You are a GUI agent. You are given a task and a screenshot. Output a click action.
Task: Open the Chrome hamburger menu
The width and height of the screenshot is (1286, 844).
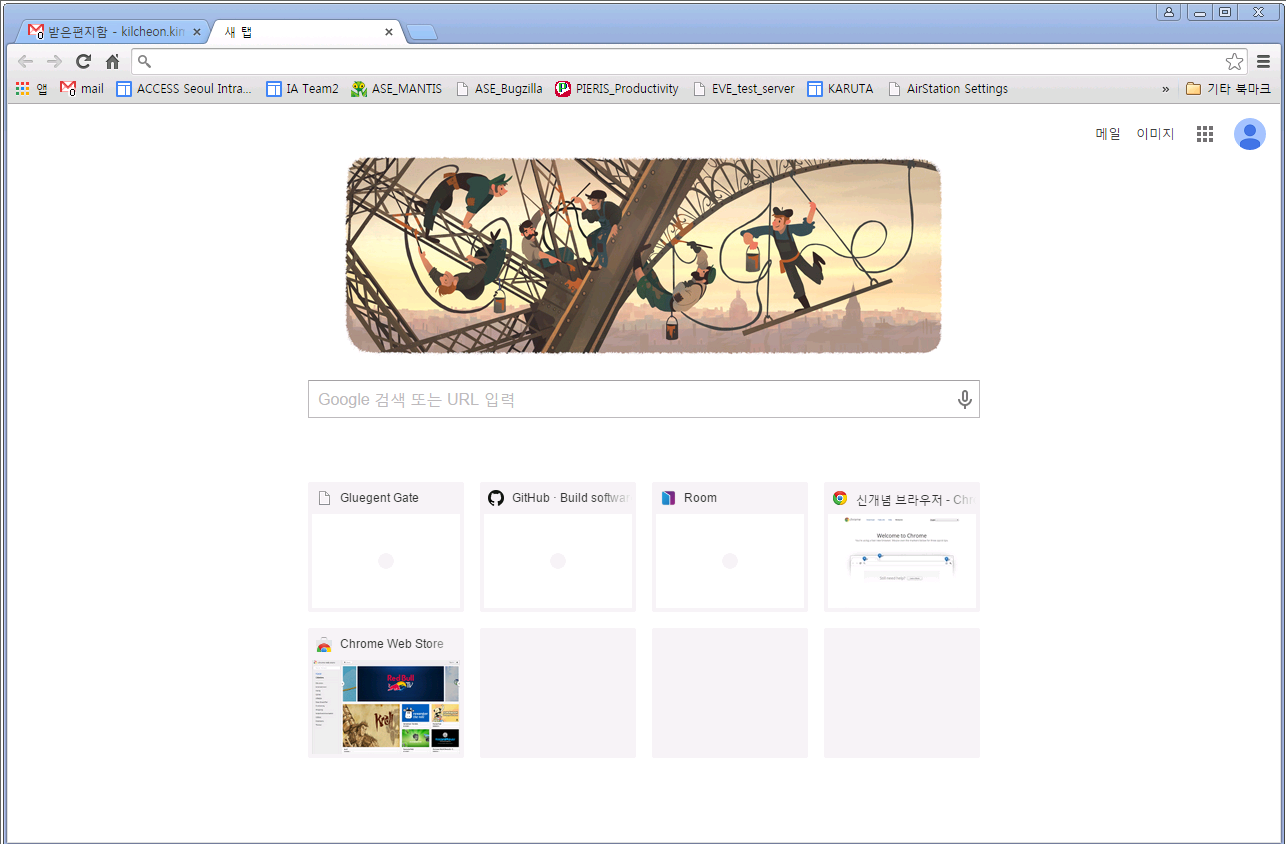(1264, 61)
